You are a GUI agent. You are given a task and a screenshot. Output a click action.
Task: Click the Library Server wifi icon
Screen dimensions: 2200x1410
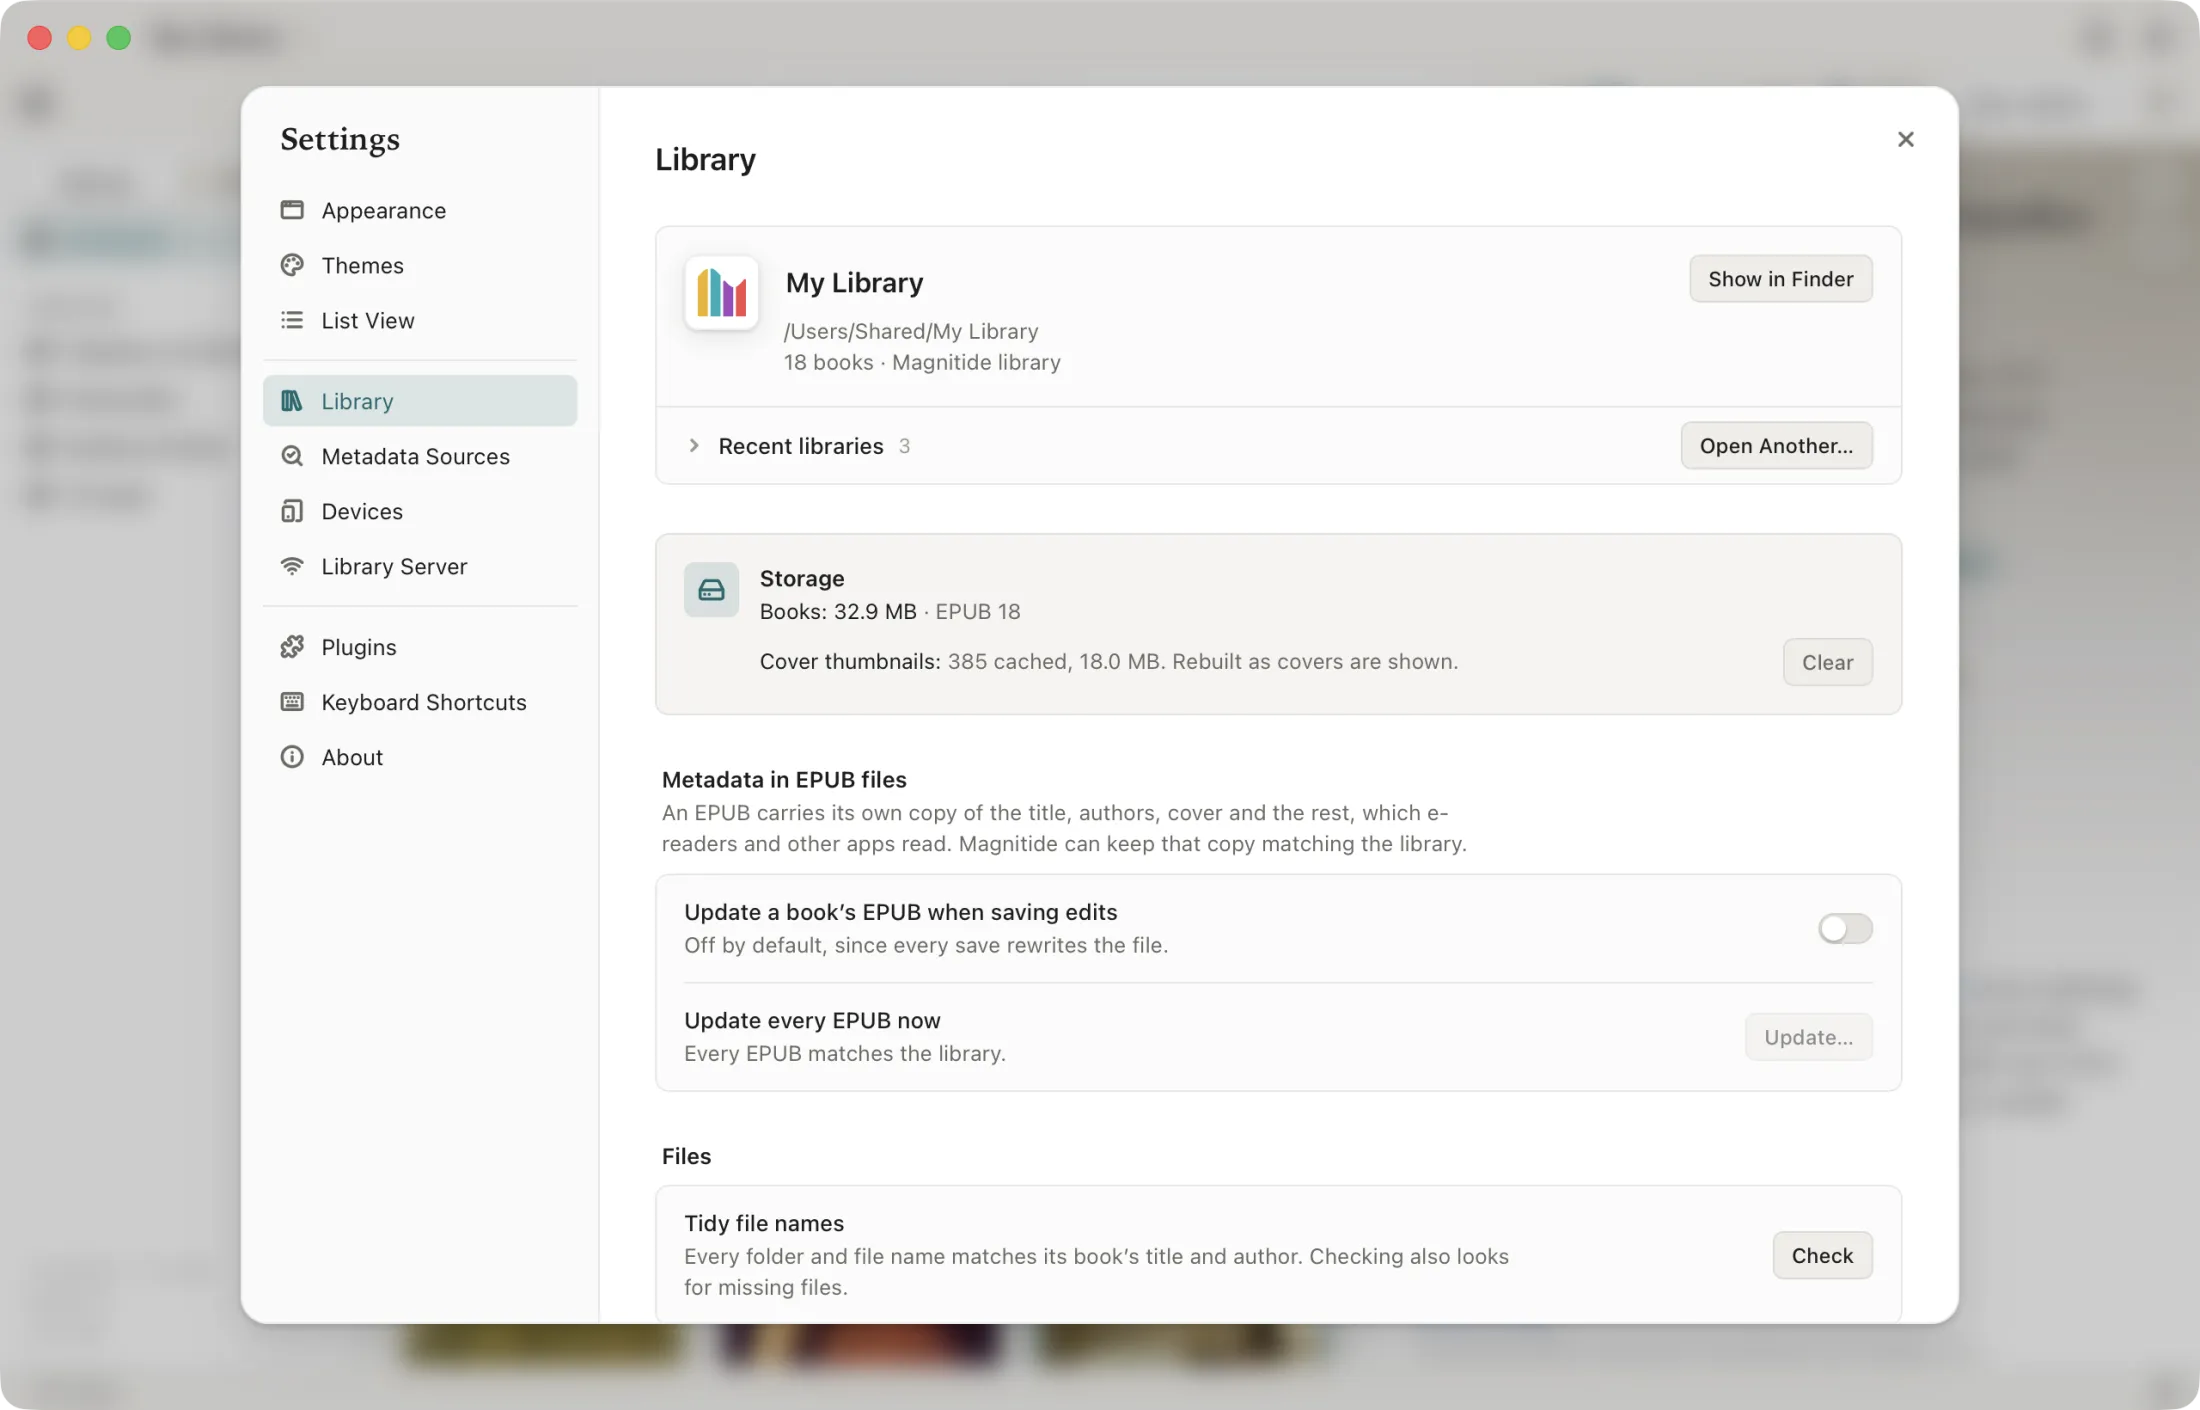(292, 566)
